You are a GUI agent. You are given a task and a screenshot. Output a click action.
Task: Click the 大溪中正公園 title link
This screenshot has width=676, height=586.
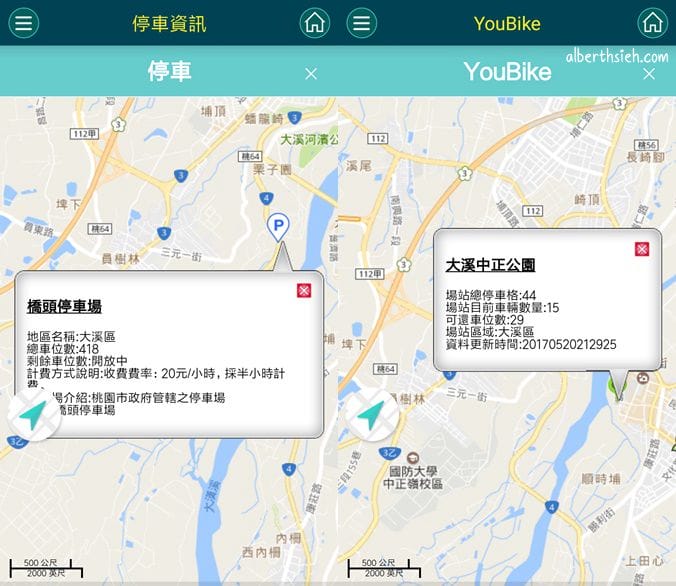click(490, 265)
